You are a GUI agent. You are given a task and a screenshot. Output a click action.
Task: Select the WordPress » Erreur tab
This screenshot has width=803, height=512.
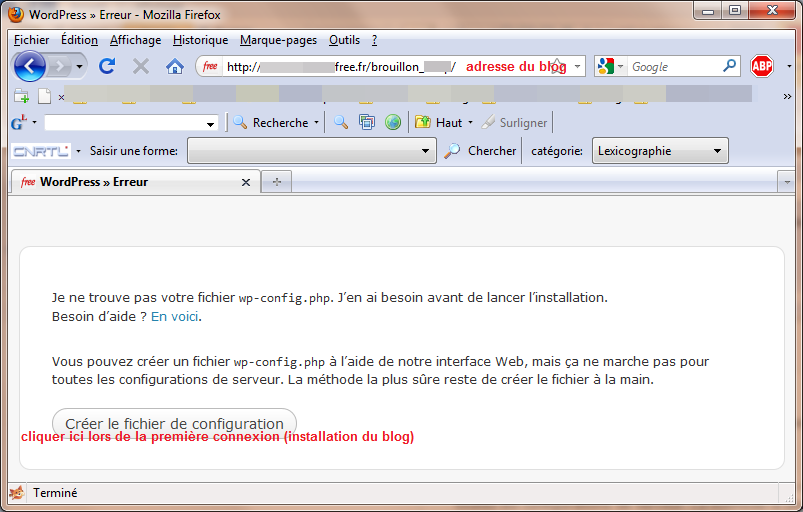click(x=135, y=182)
